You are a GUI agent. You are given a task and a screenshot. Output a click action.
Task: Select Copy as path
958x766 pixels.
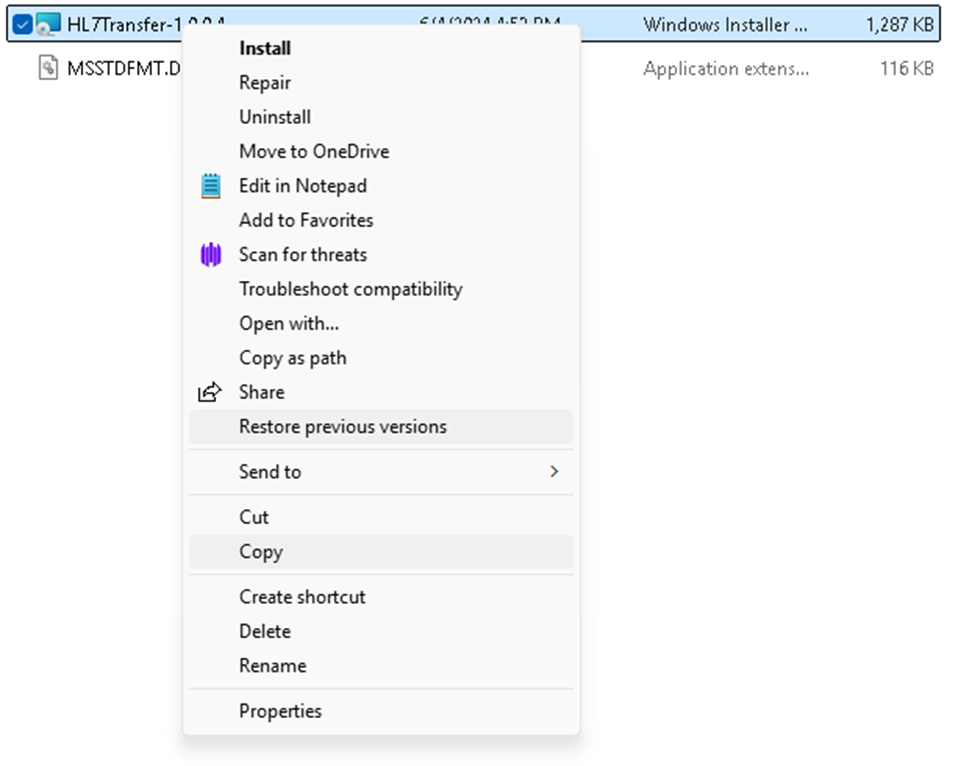[x=293, y=358]
